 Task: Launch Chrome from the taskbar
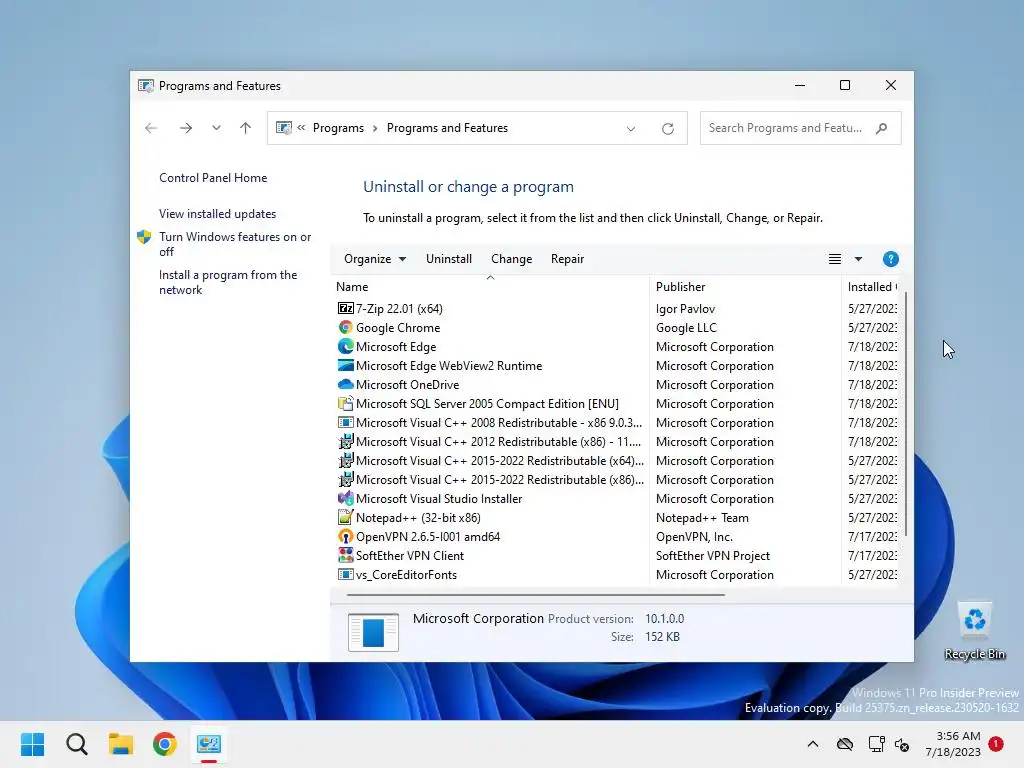165,744
